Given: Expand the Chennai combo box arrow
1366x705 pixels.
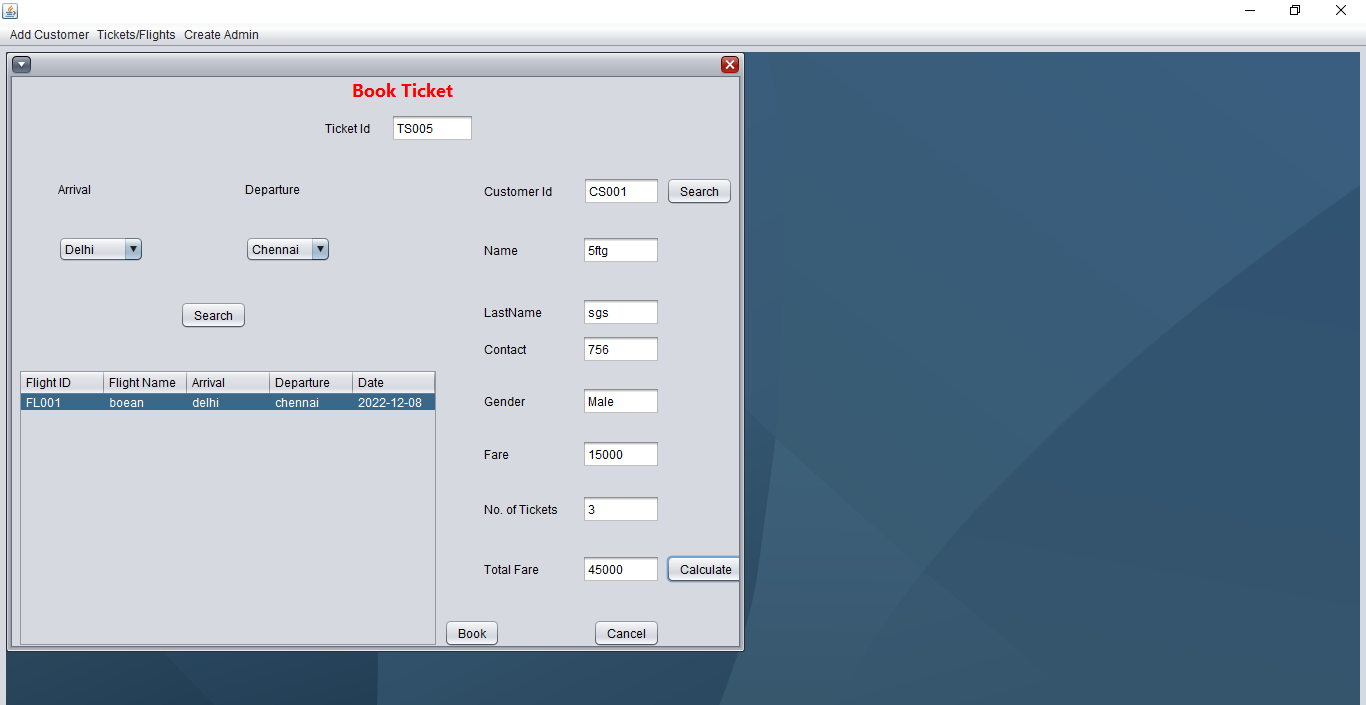Looking at the screenshot, I should (x=320, y=249).
